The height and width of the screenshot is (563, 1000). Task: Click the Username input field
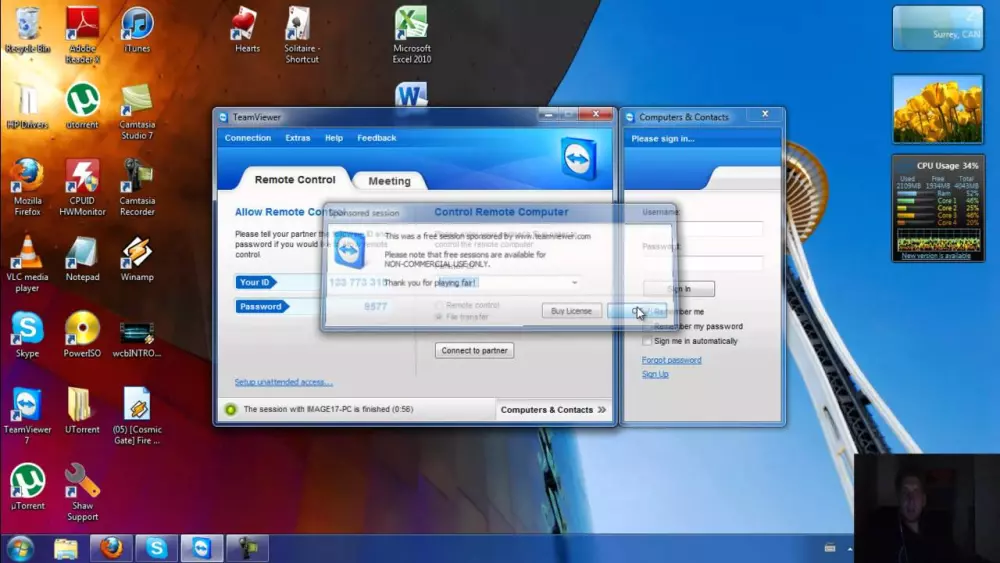[x=702, y=228]
